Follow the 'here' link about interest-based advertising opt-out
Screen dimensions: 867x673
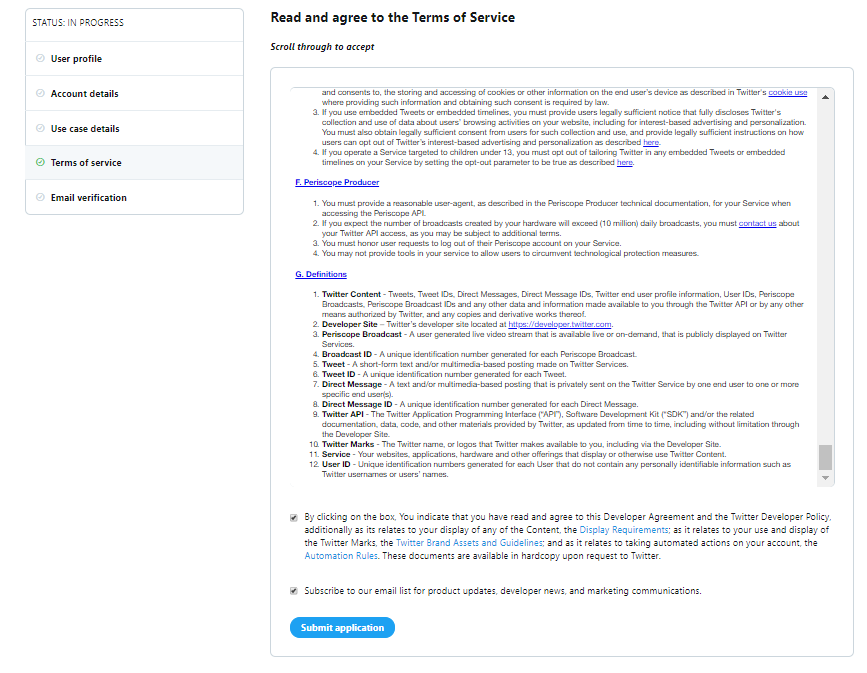[x=651, y=142]
